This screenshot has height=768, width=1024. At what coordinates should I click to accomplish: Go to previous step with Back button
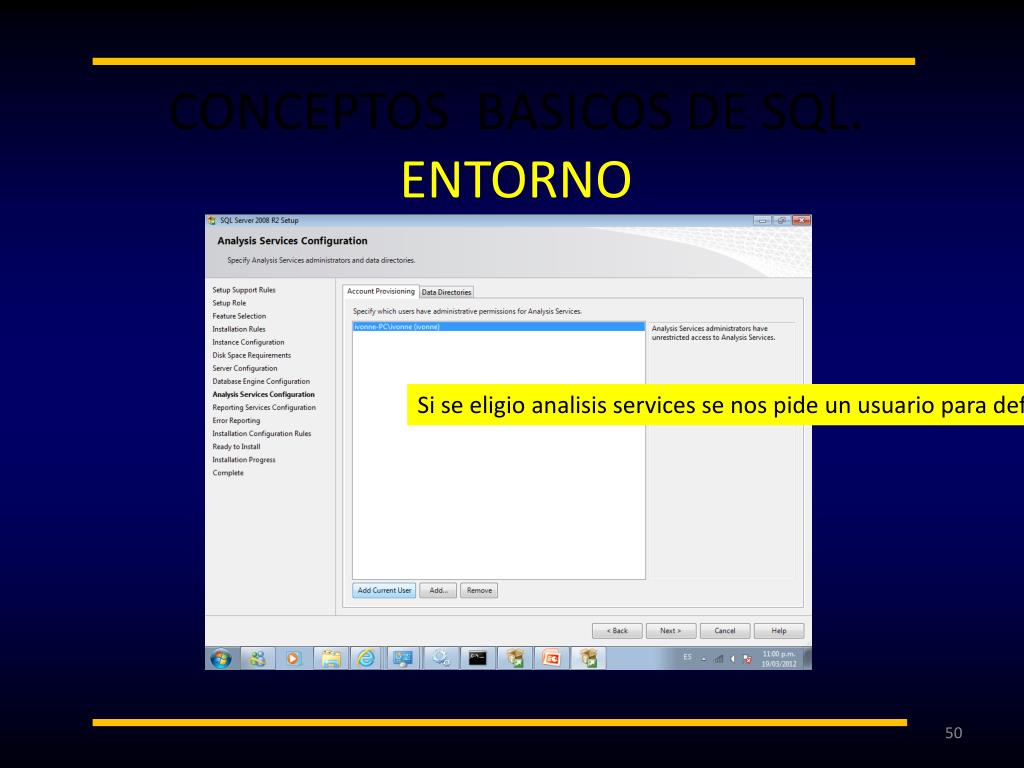[x=617, y=631]
